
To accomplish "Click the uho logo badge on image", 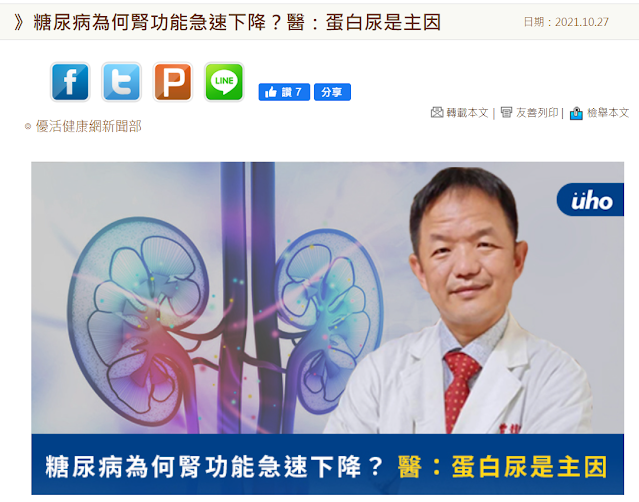I will 590,200.
